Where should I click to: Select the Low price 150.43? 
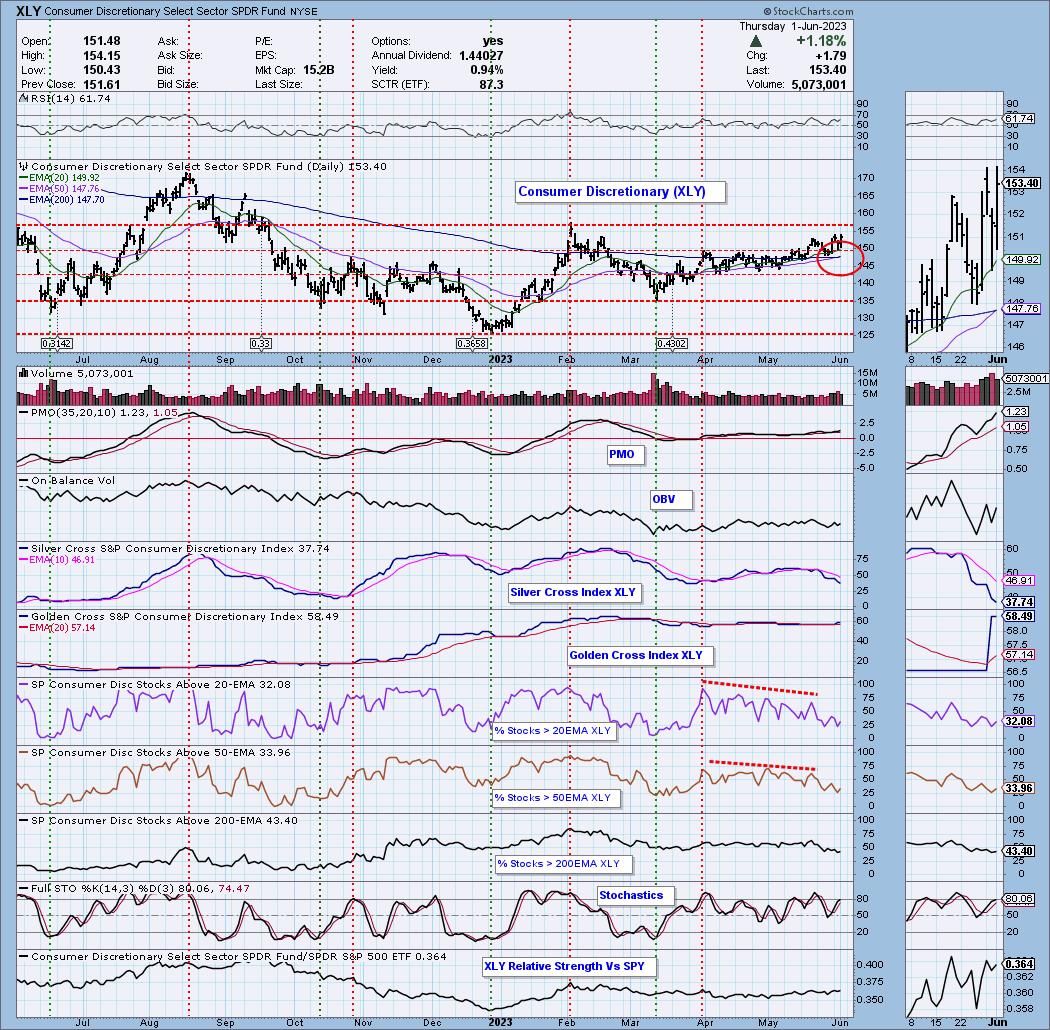tap(102, 70)
